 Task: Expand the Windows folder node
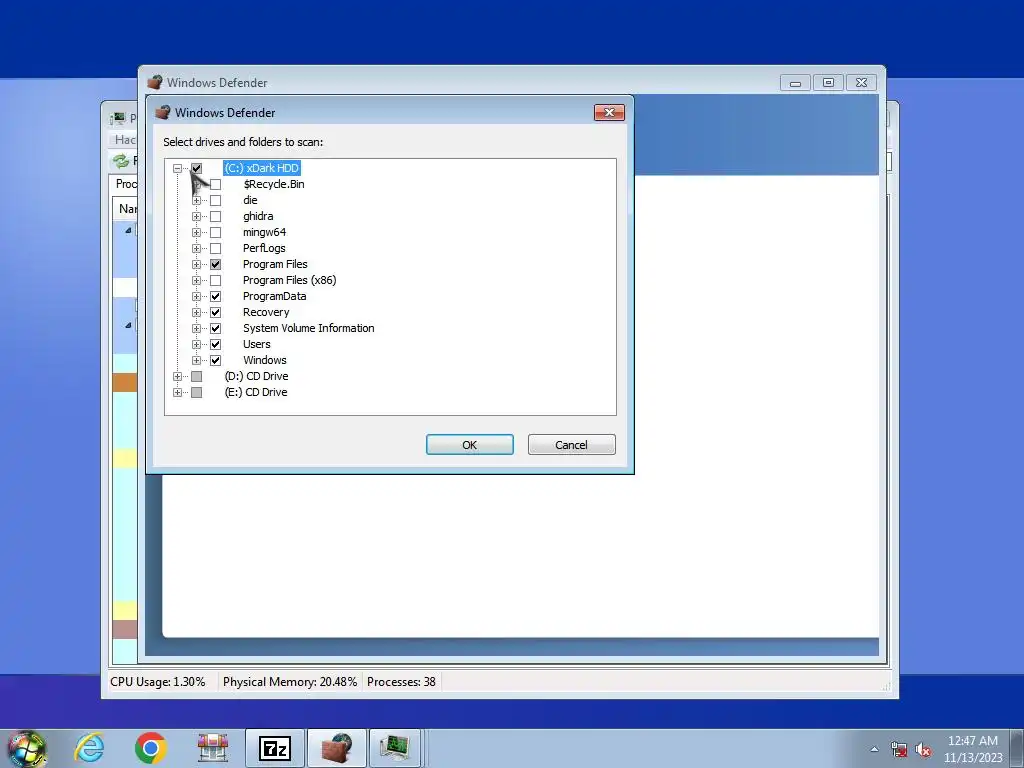tap(196, 360)
